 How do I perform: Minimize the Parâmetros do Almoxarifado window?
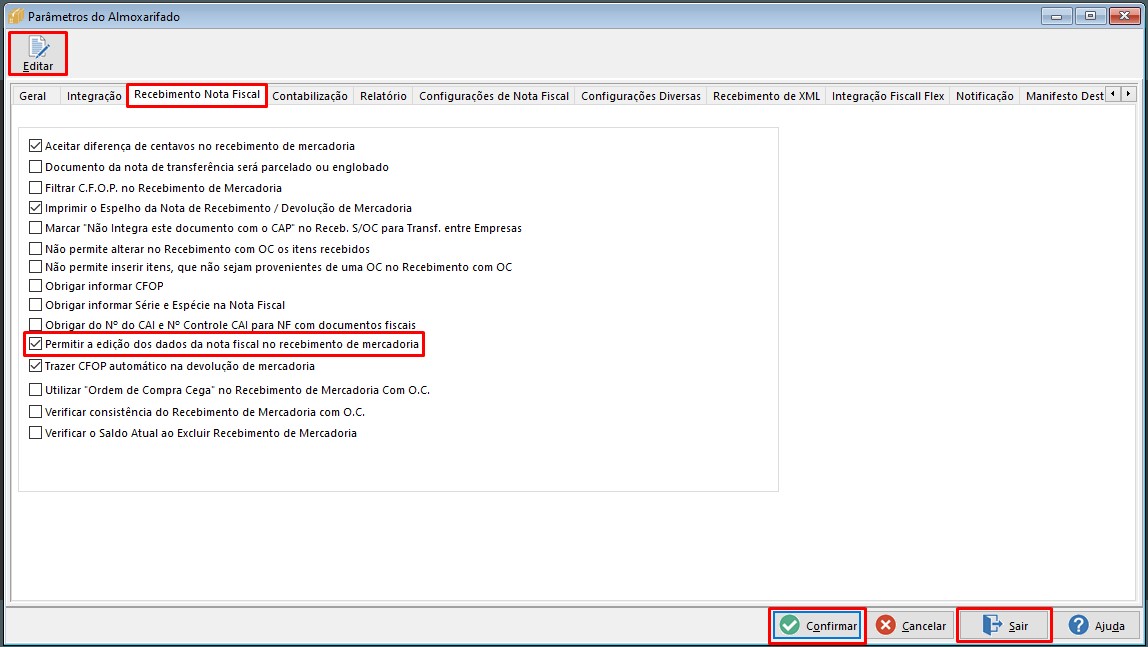(1056, 16)
